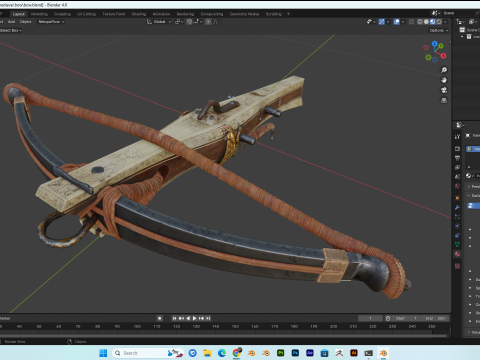The image size is (480, 360).
Task: Toggle proportional editing
Action: click(208, 22)
